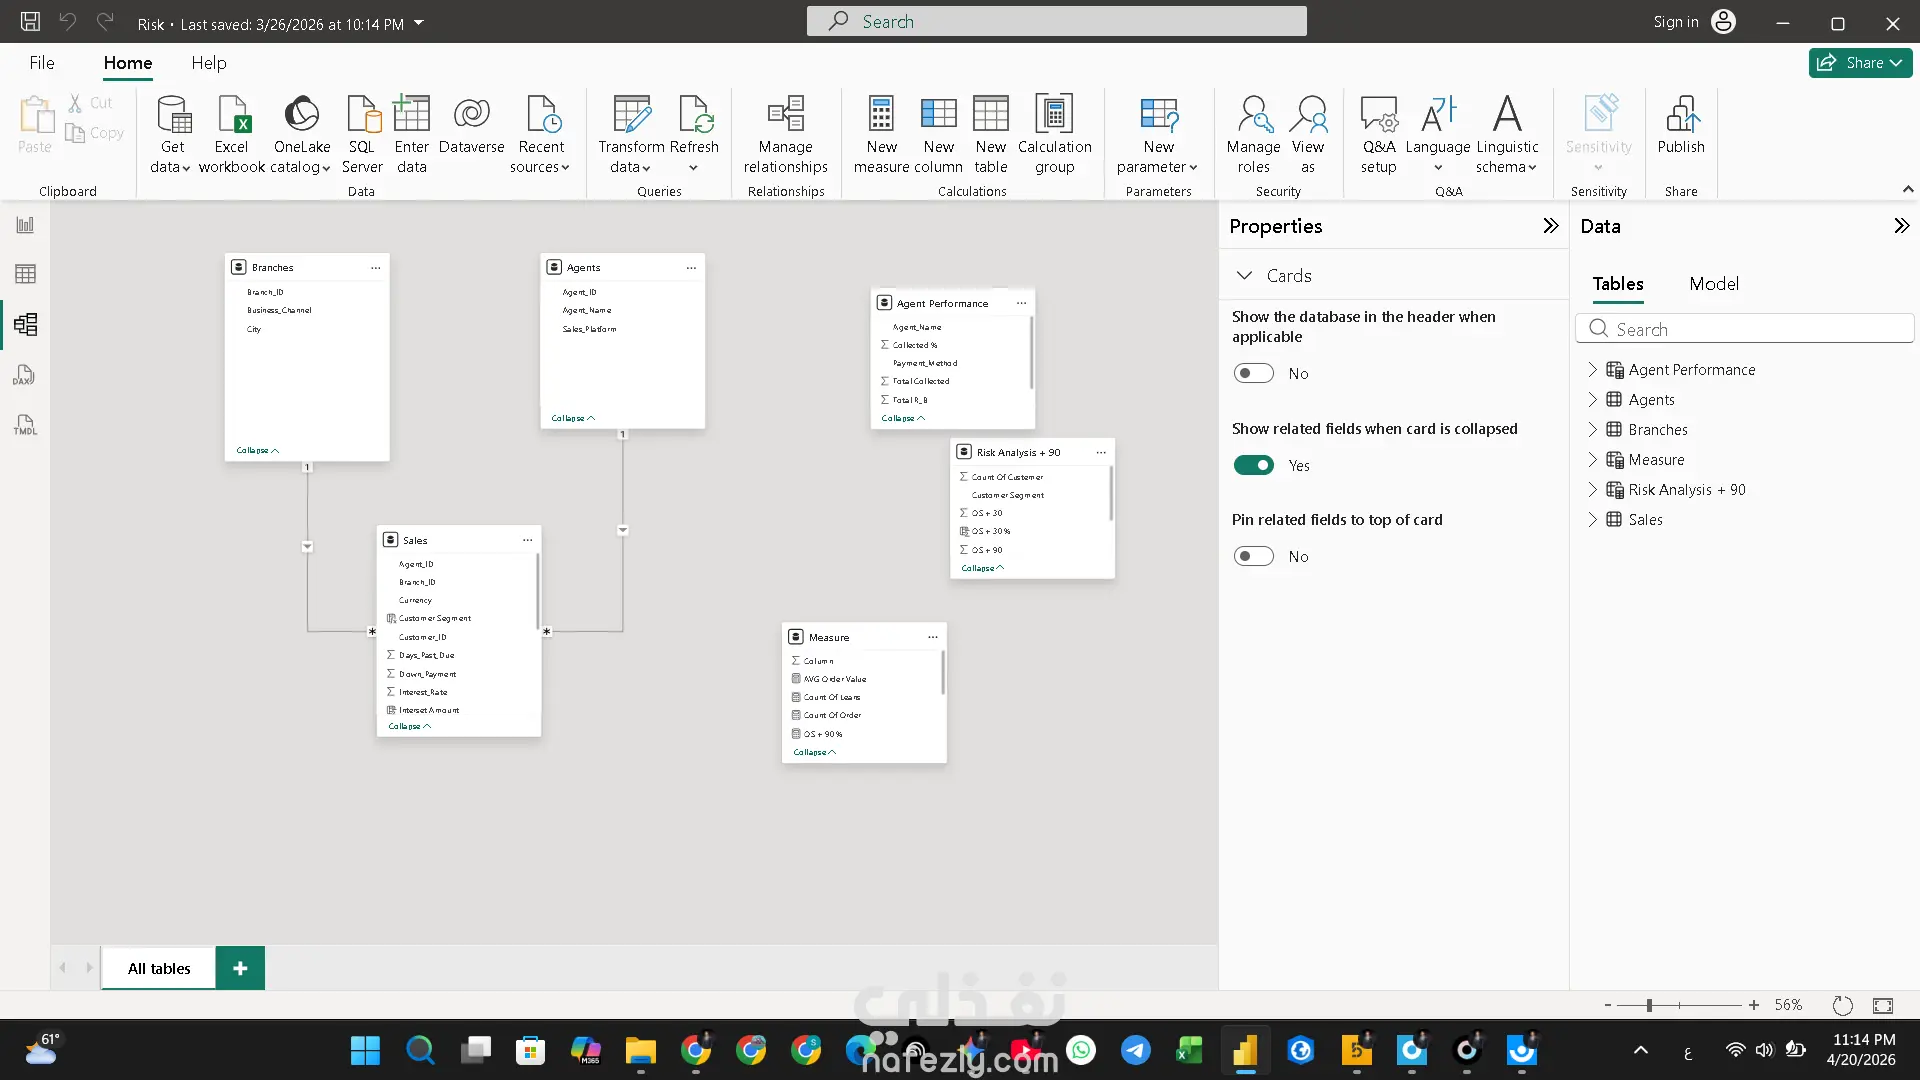
Task: Create a New table
Action: point(991,135)
